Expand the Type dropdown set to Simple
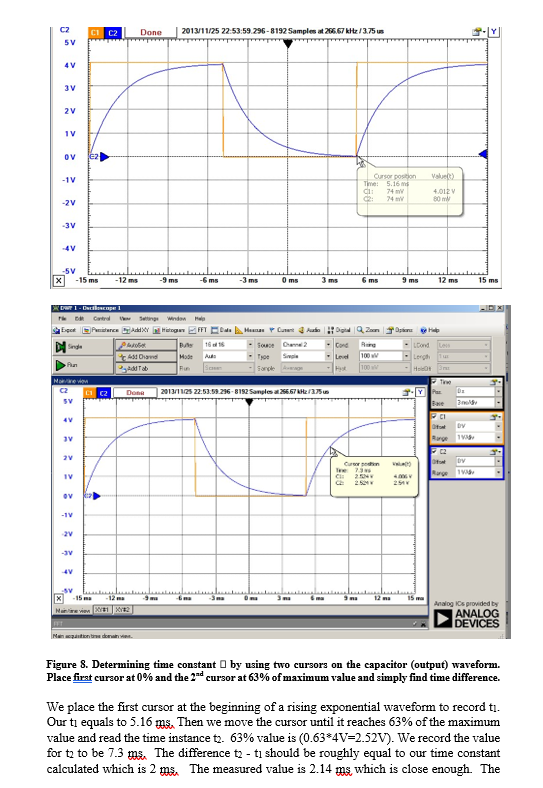Screen dimensions: 543x788 point(328,356)
